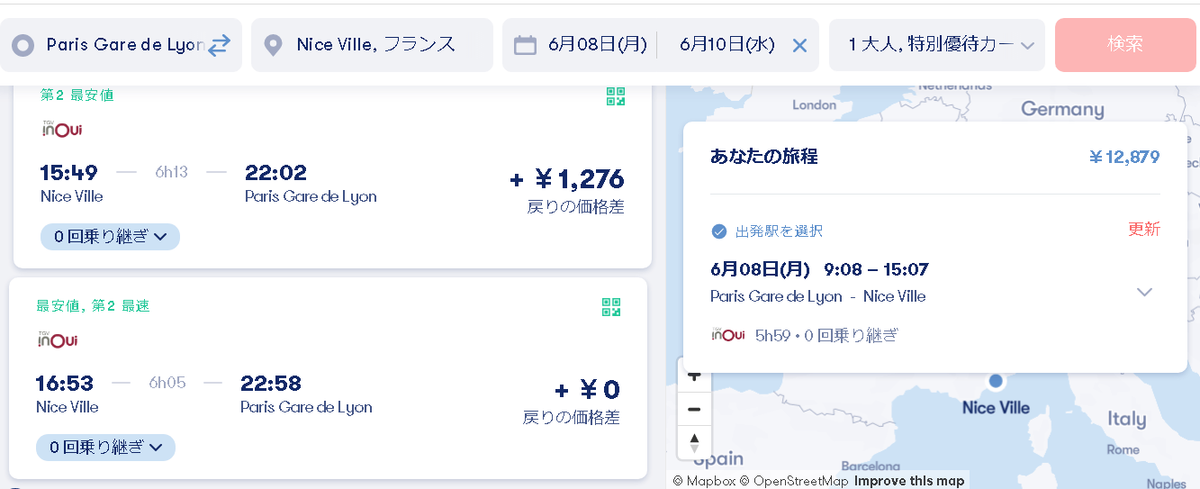Click the あなたの旅程 heading
1200x489 pixels.
[x=764, y=157]
